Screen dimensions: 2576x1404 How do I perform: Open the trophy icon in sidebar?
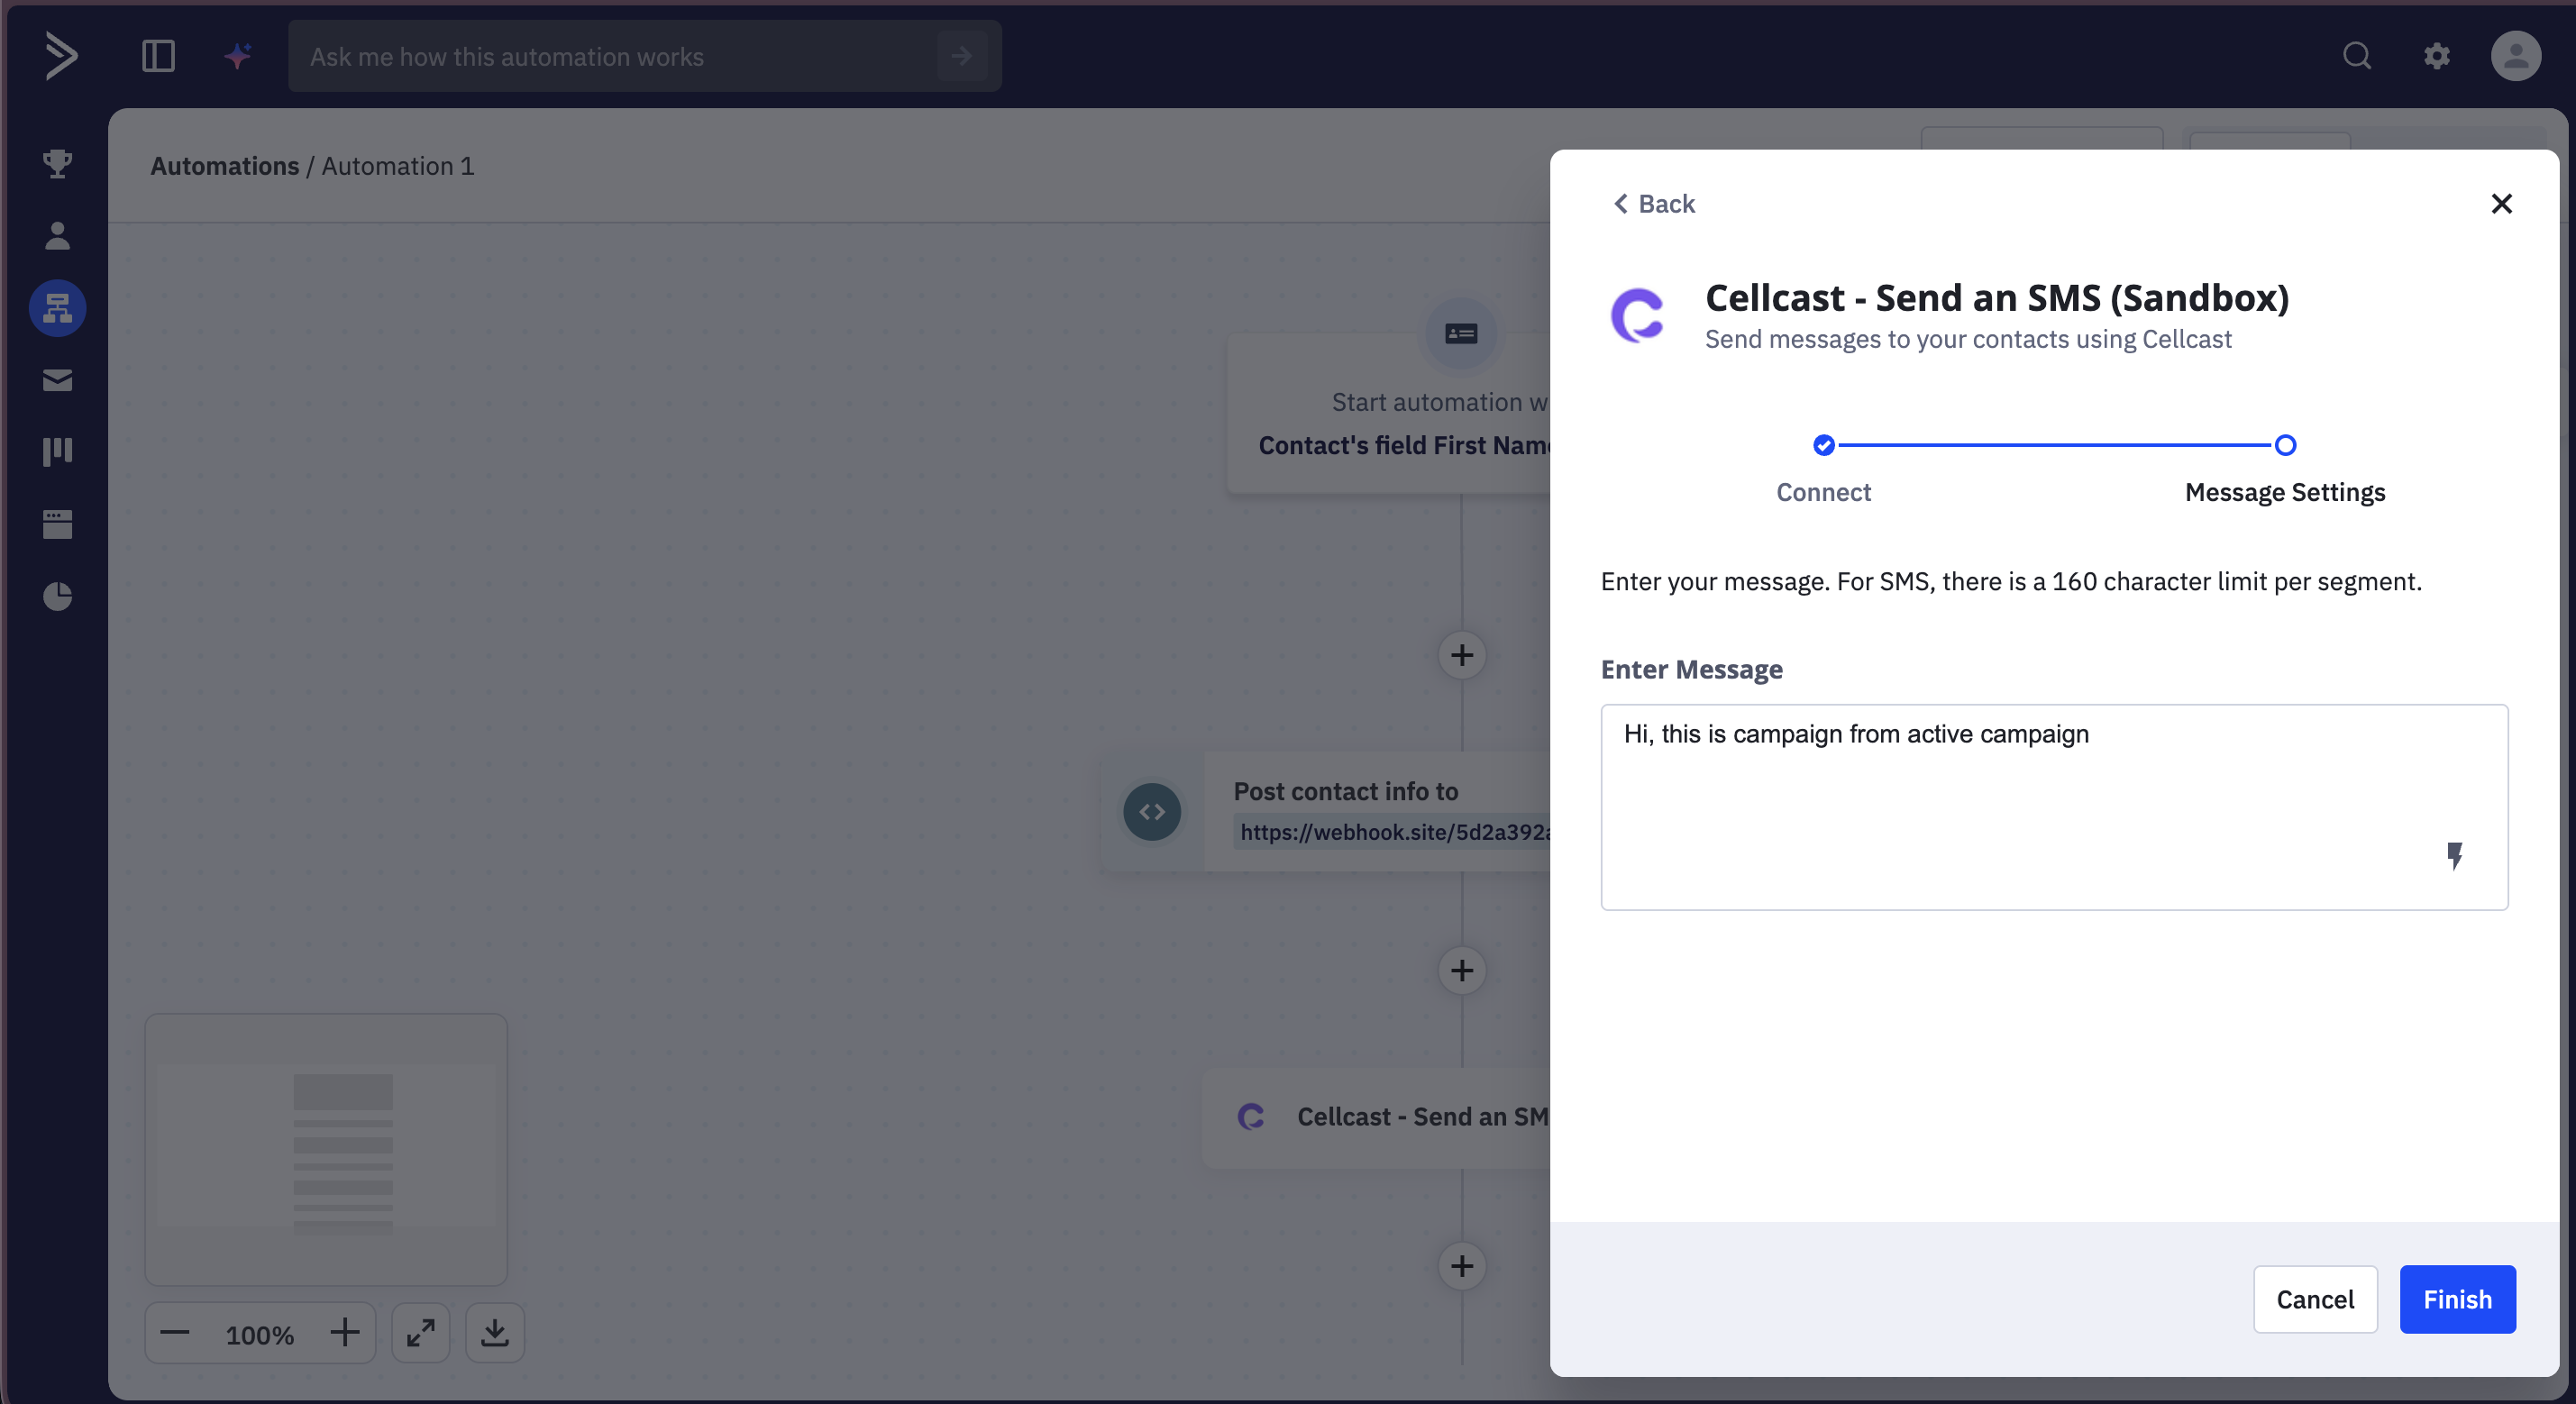pos(58,163)
